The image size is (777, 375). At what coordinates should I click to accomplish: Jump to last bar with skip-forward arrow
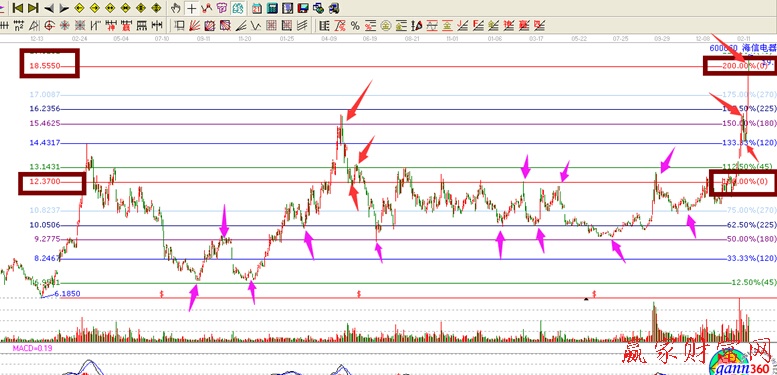pyautogui.click(x=33, y=8)
